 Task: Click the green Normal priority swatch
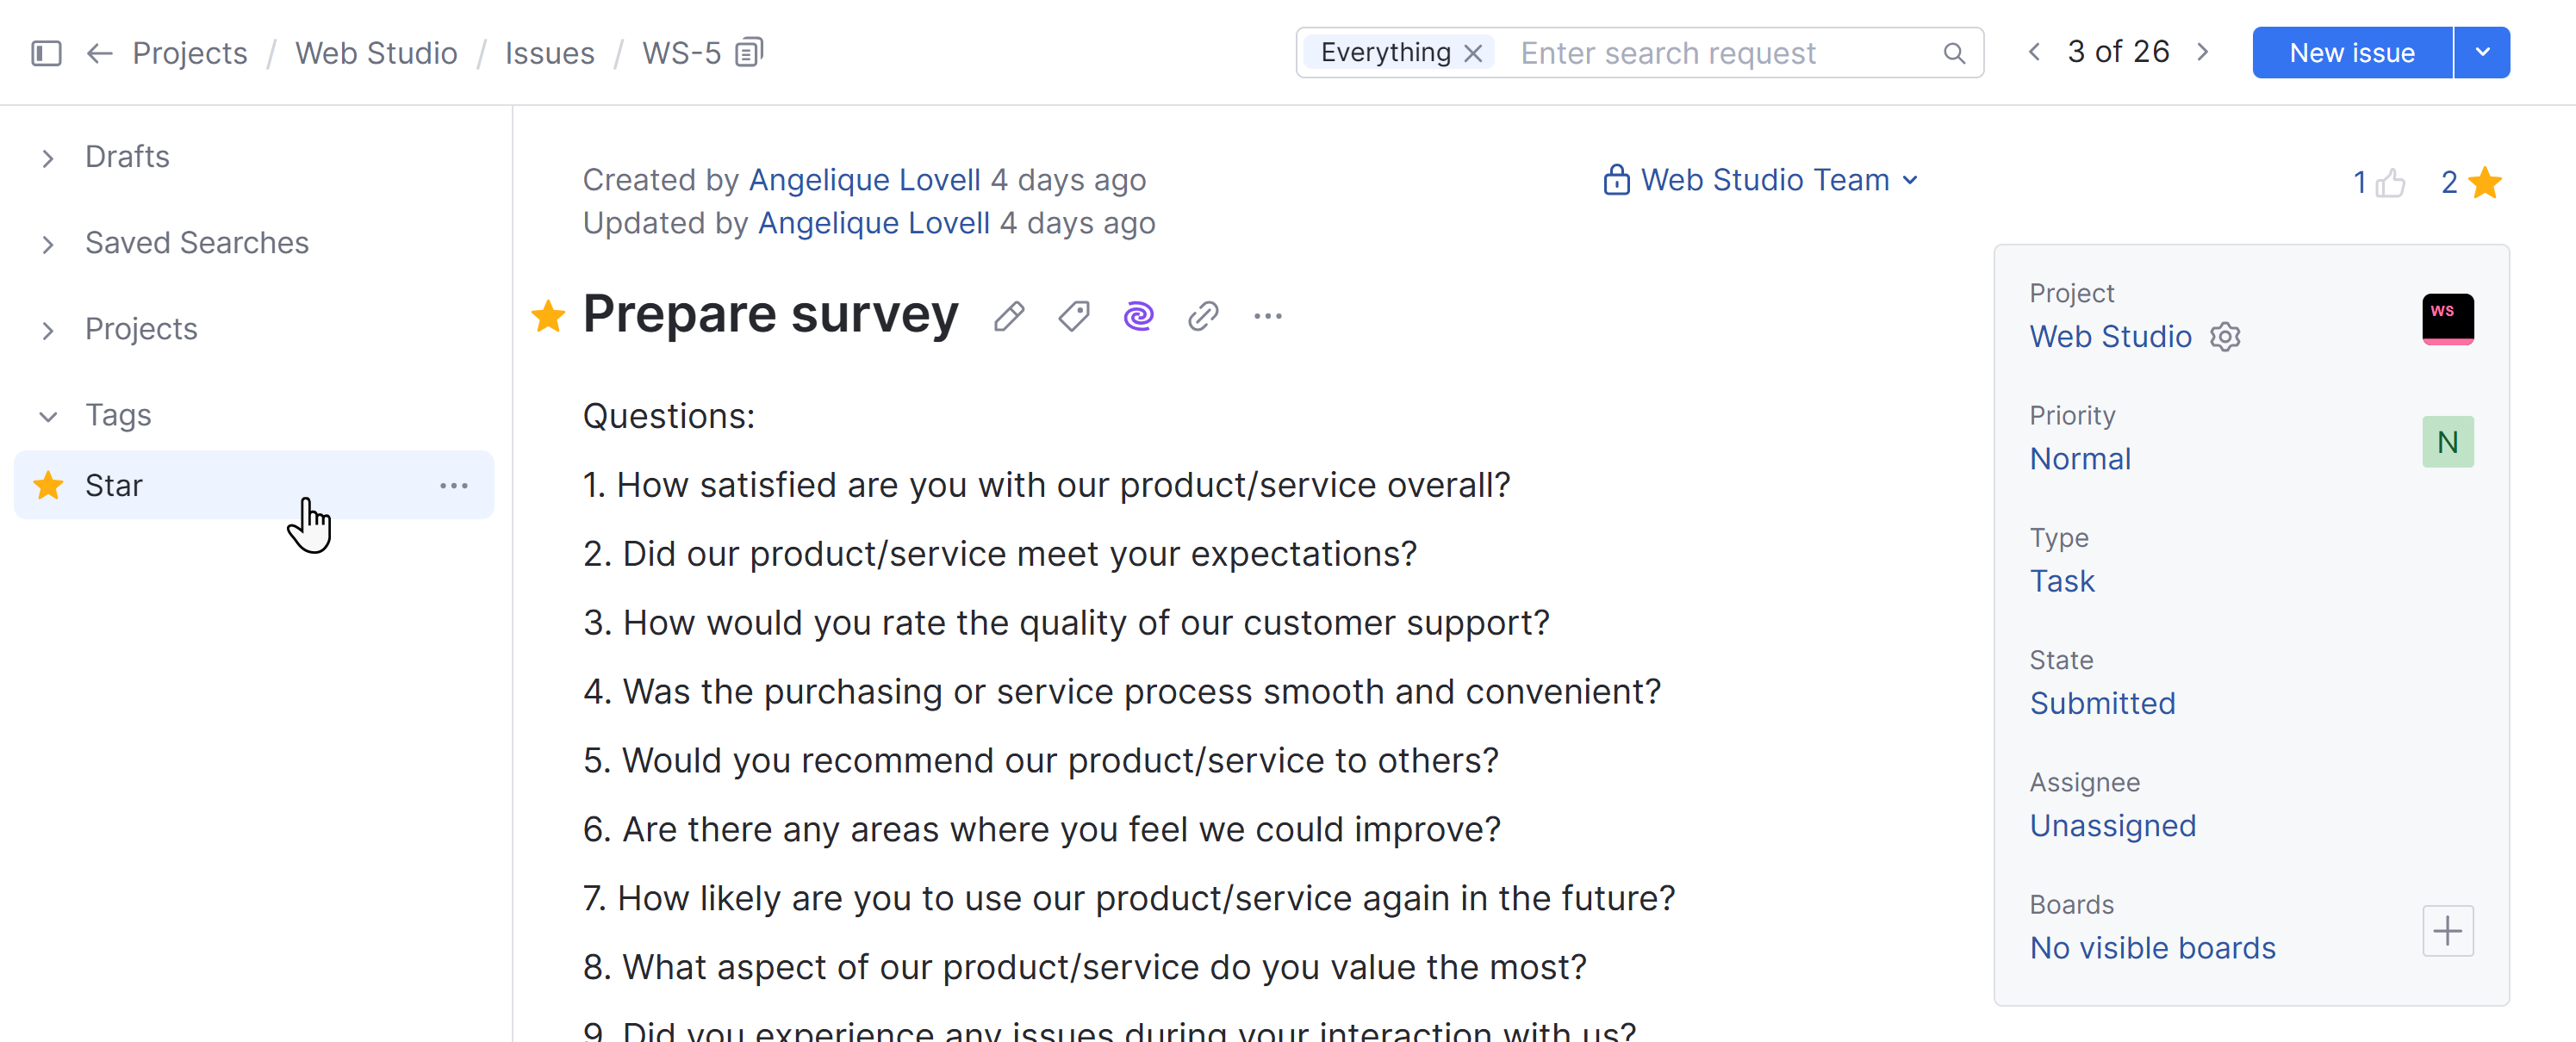click(x=2447, y=442)
